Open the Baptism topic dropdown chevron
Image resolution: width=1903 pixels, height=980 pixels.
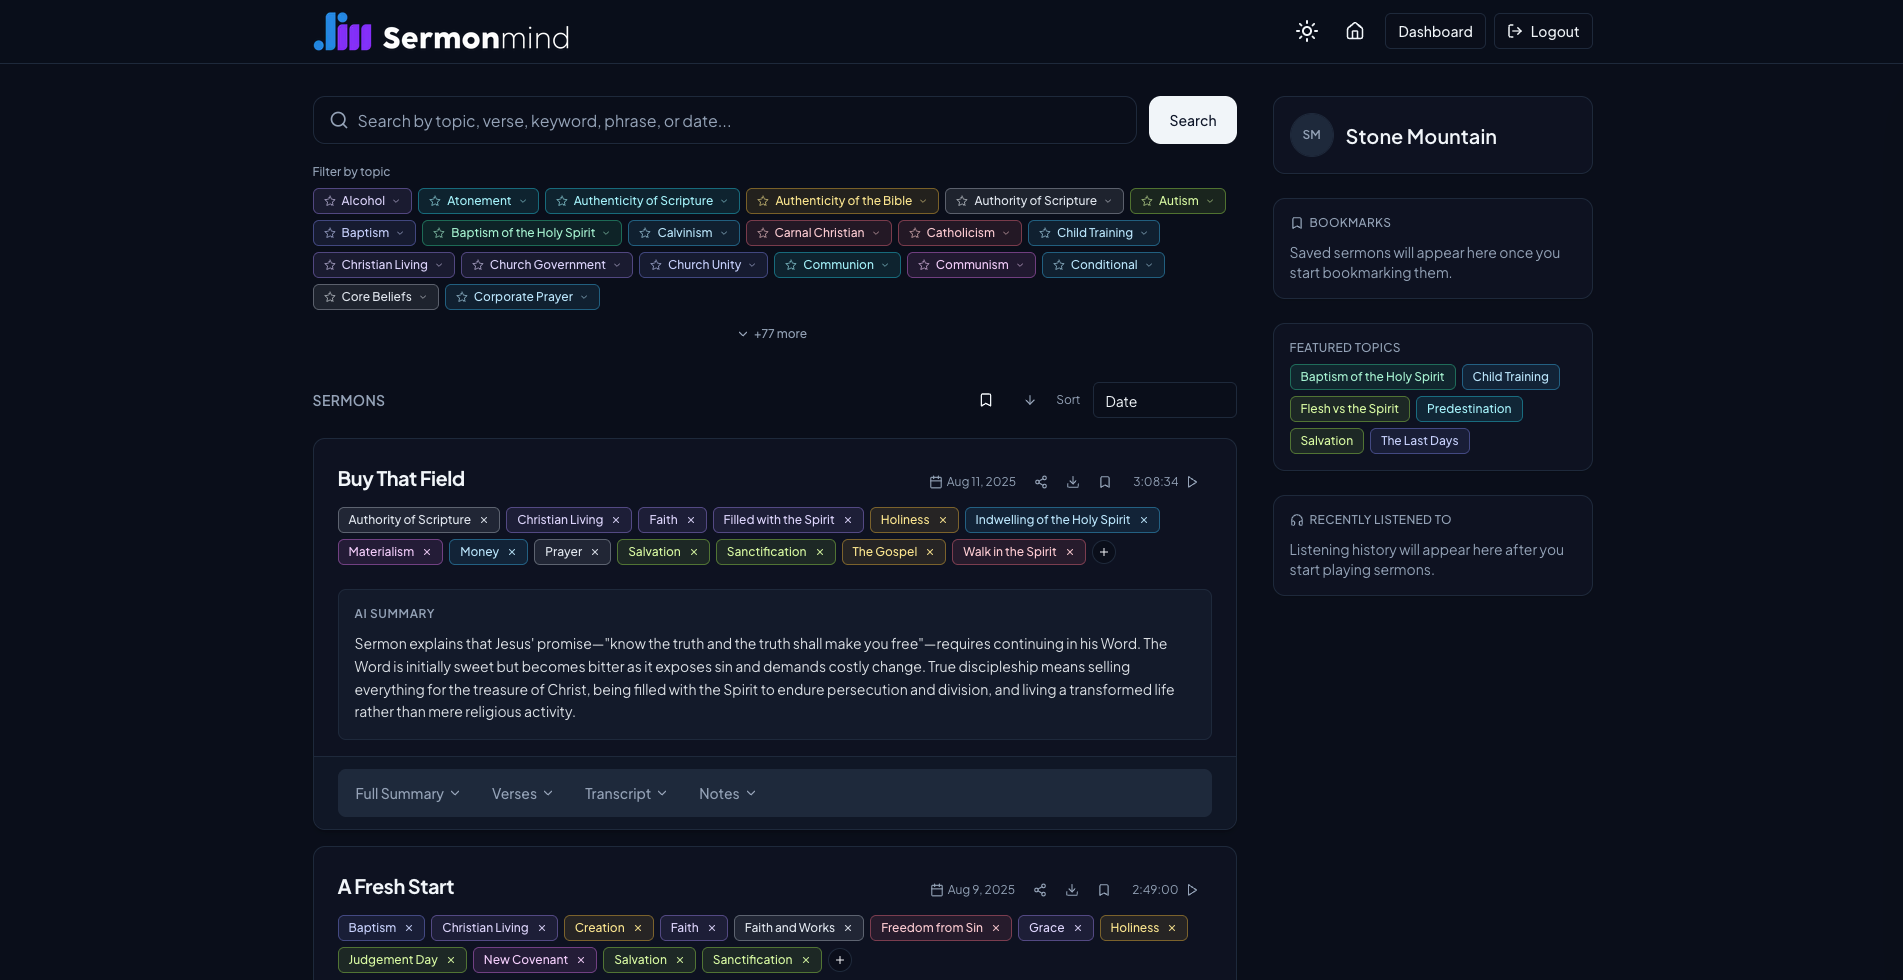tap(400, 233)
